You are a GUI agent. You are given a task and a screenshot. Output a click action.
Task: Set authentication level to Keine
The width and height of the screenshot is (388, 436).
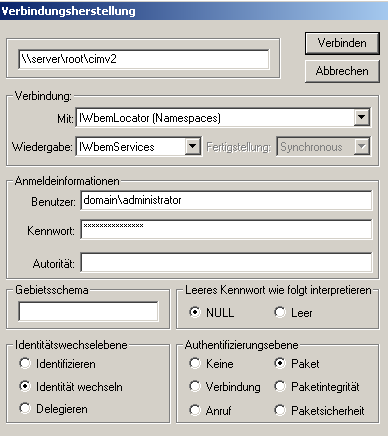point(211,364)
